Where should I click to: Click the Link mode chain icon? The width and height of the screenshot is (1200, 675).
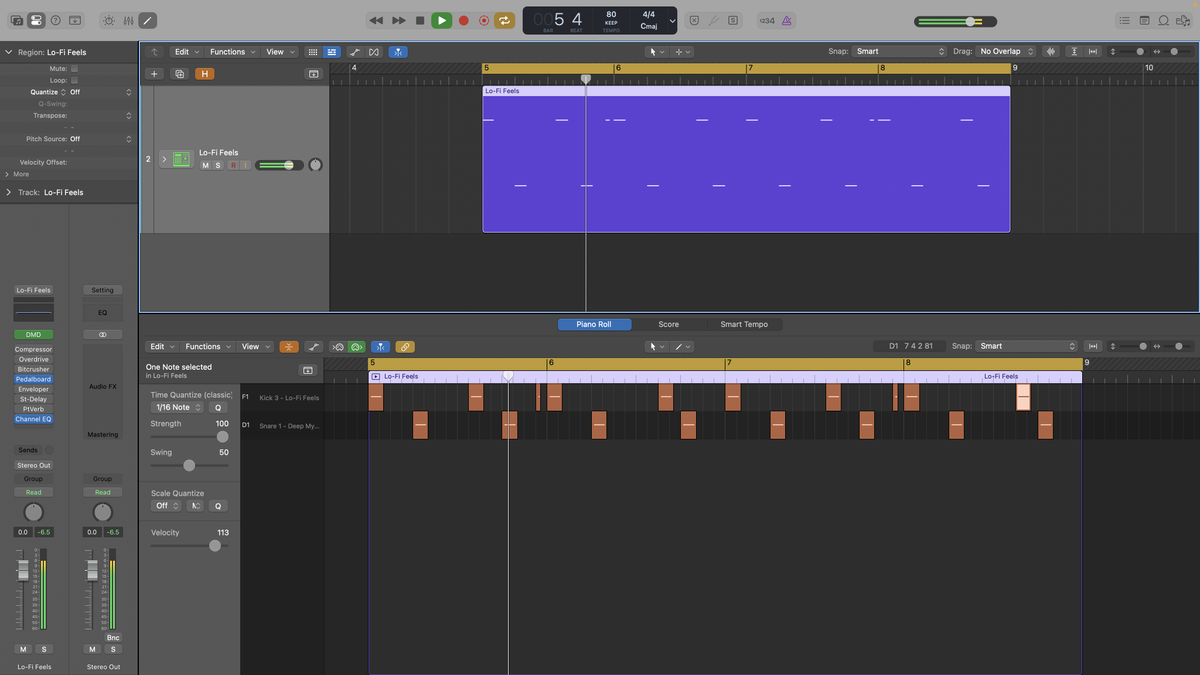pyautogui.click(x=405, y=346)
